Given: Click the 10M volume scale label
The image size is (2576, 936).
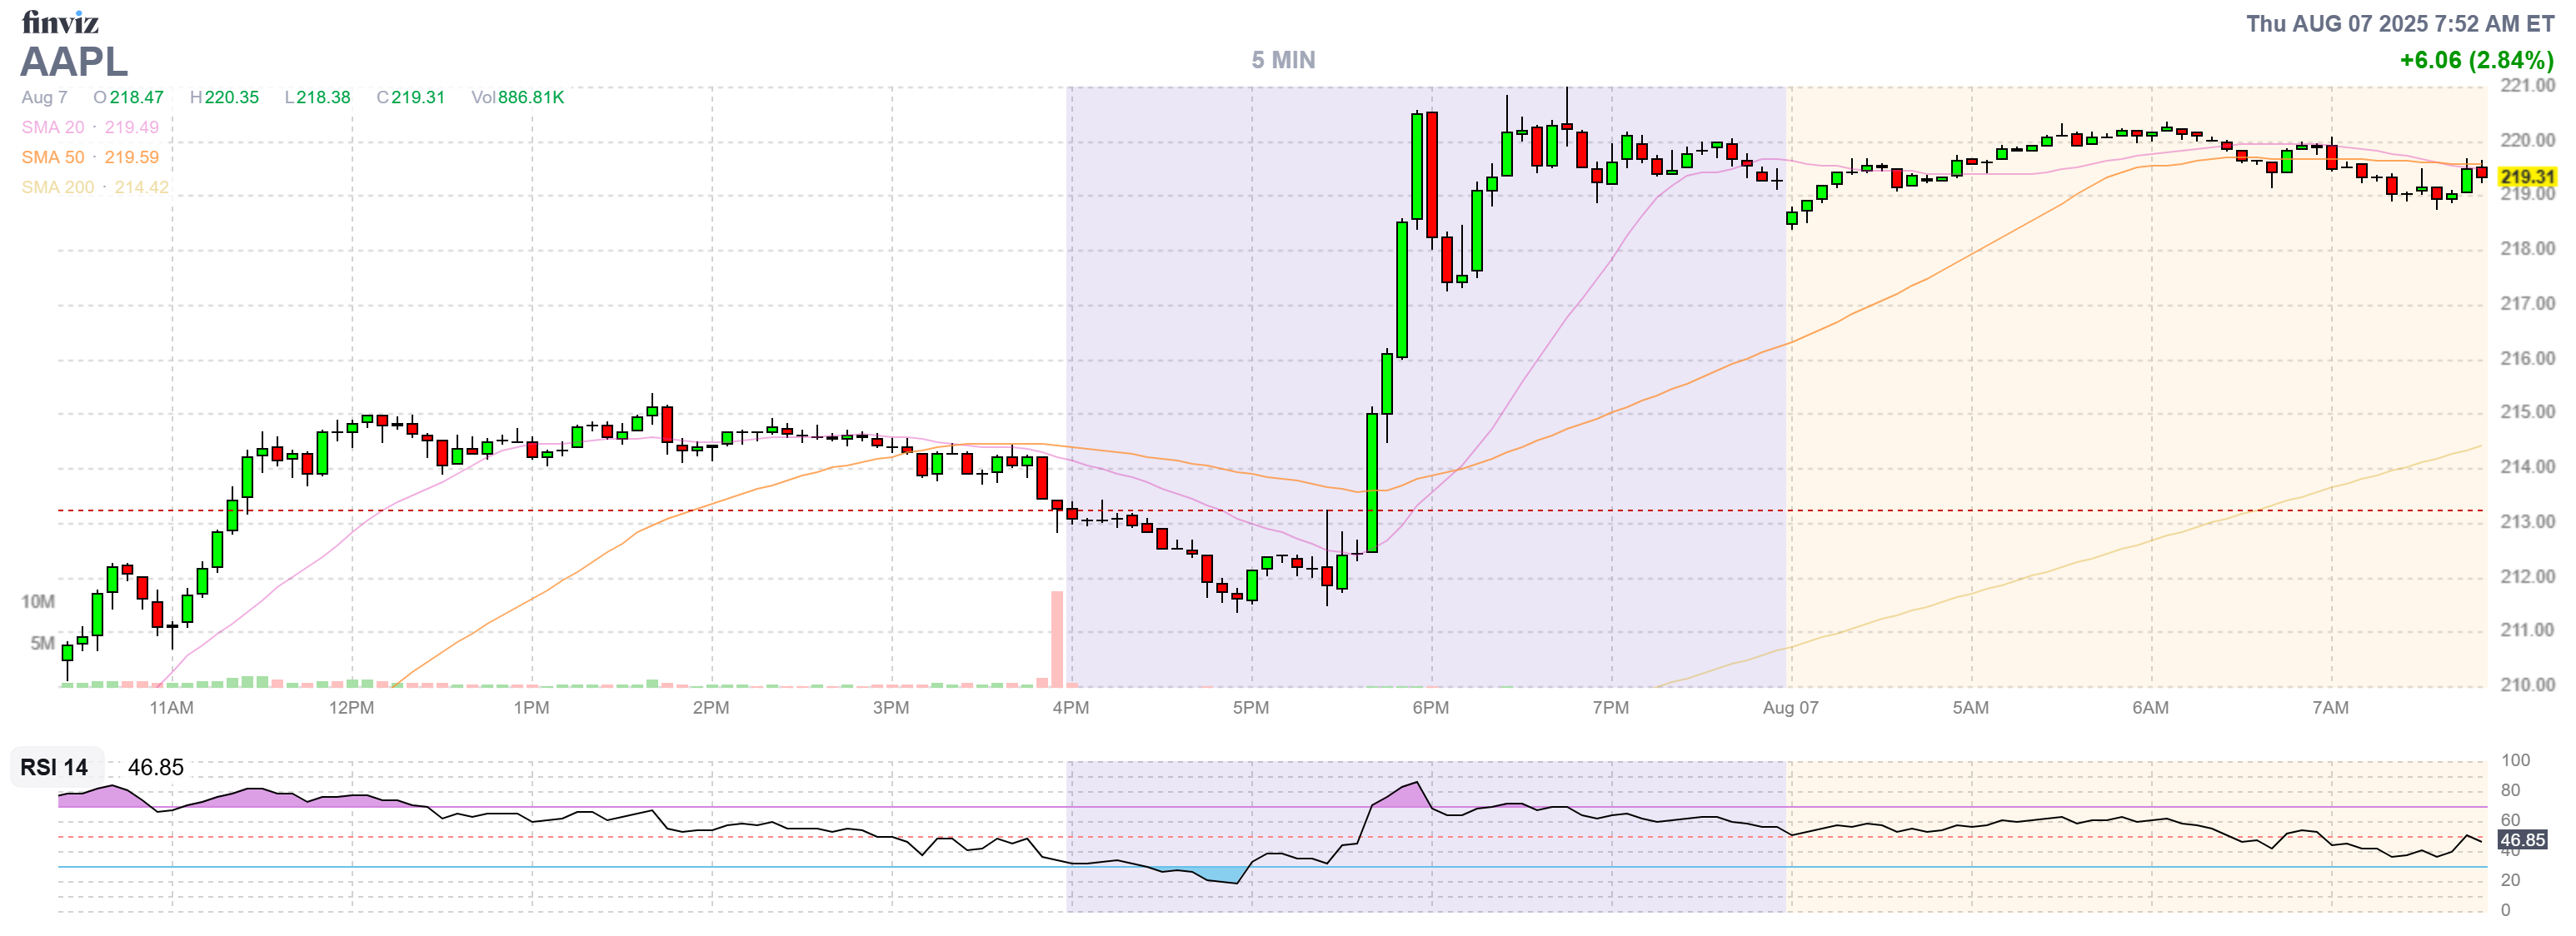Looking at the screenshot, I should 38,601.
